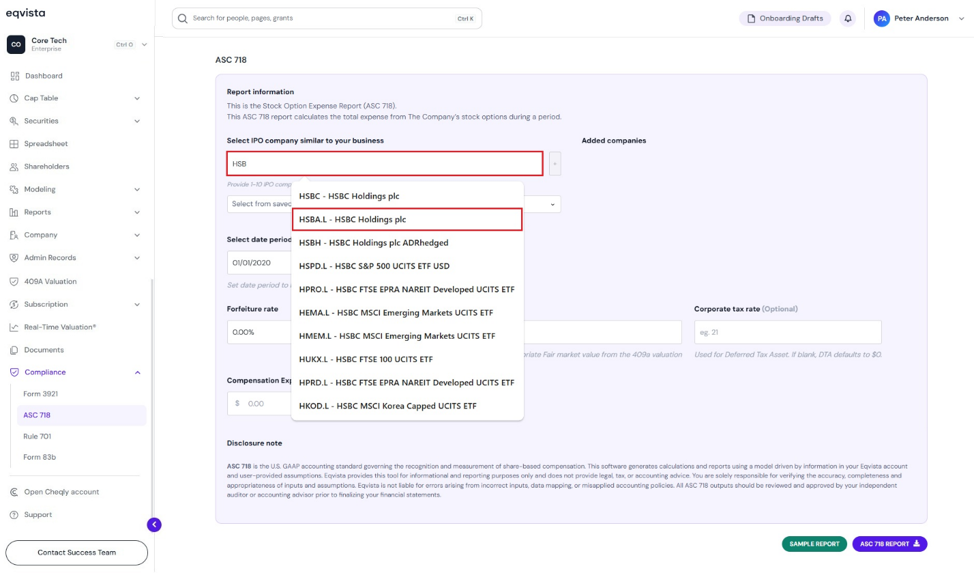Click the Support label in sidebar
This screenshot has width=974, height=573.
pos(38,515)
